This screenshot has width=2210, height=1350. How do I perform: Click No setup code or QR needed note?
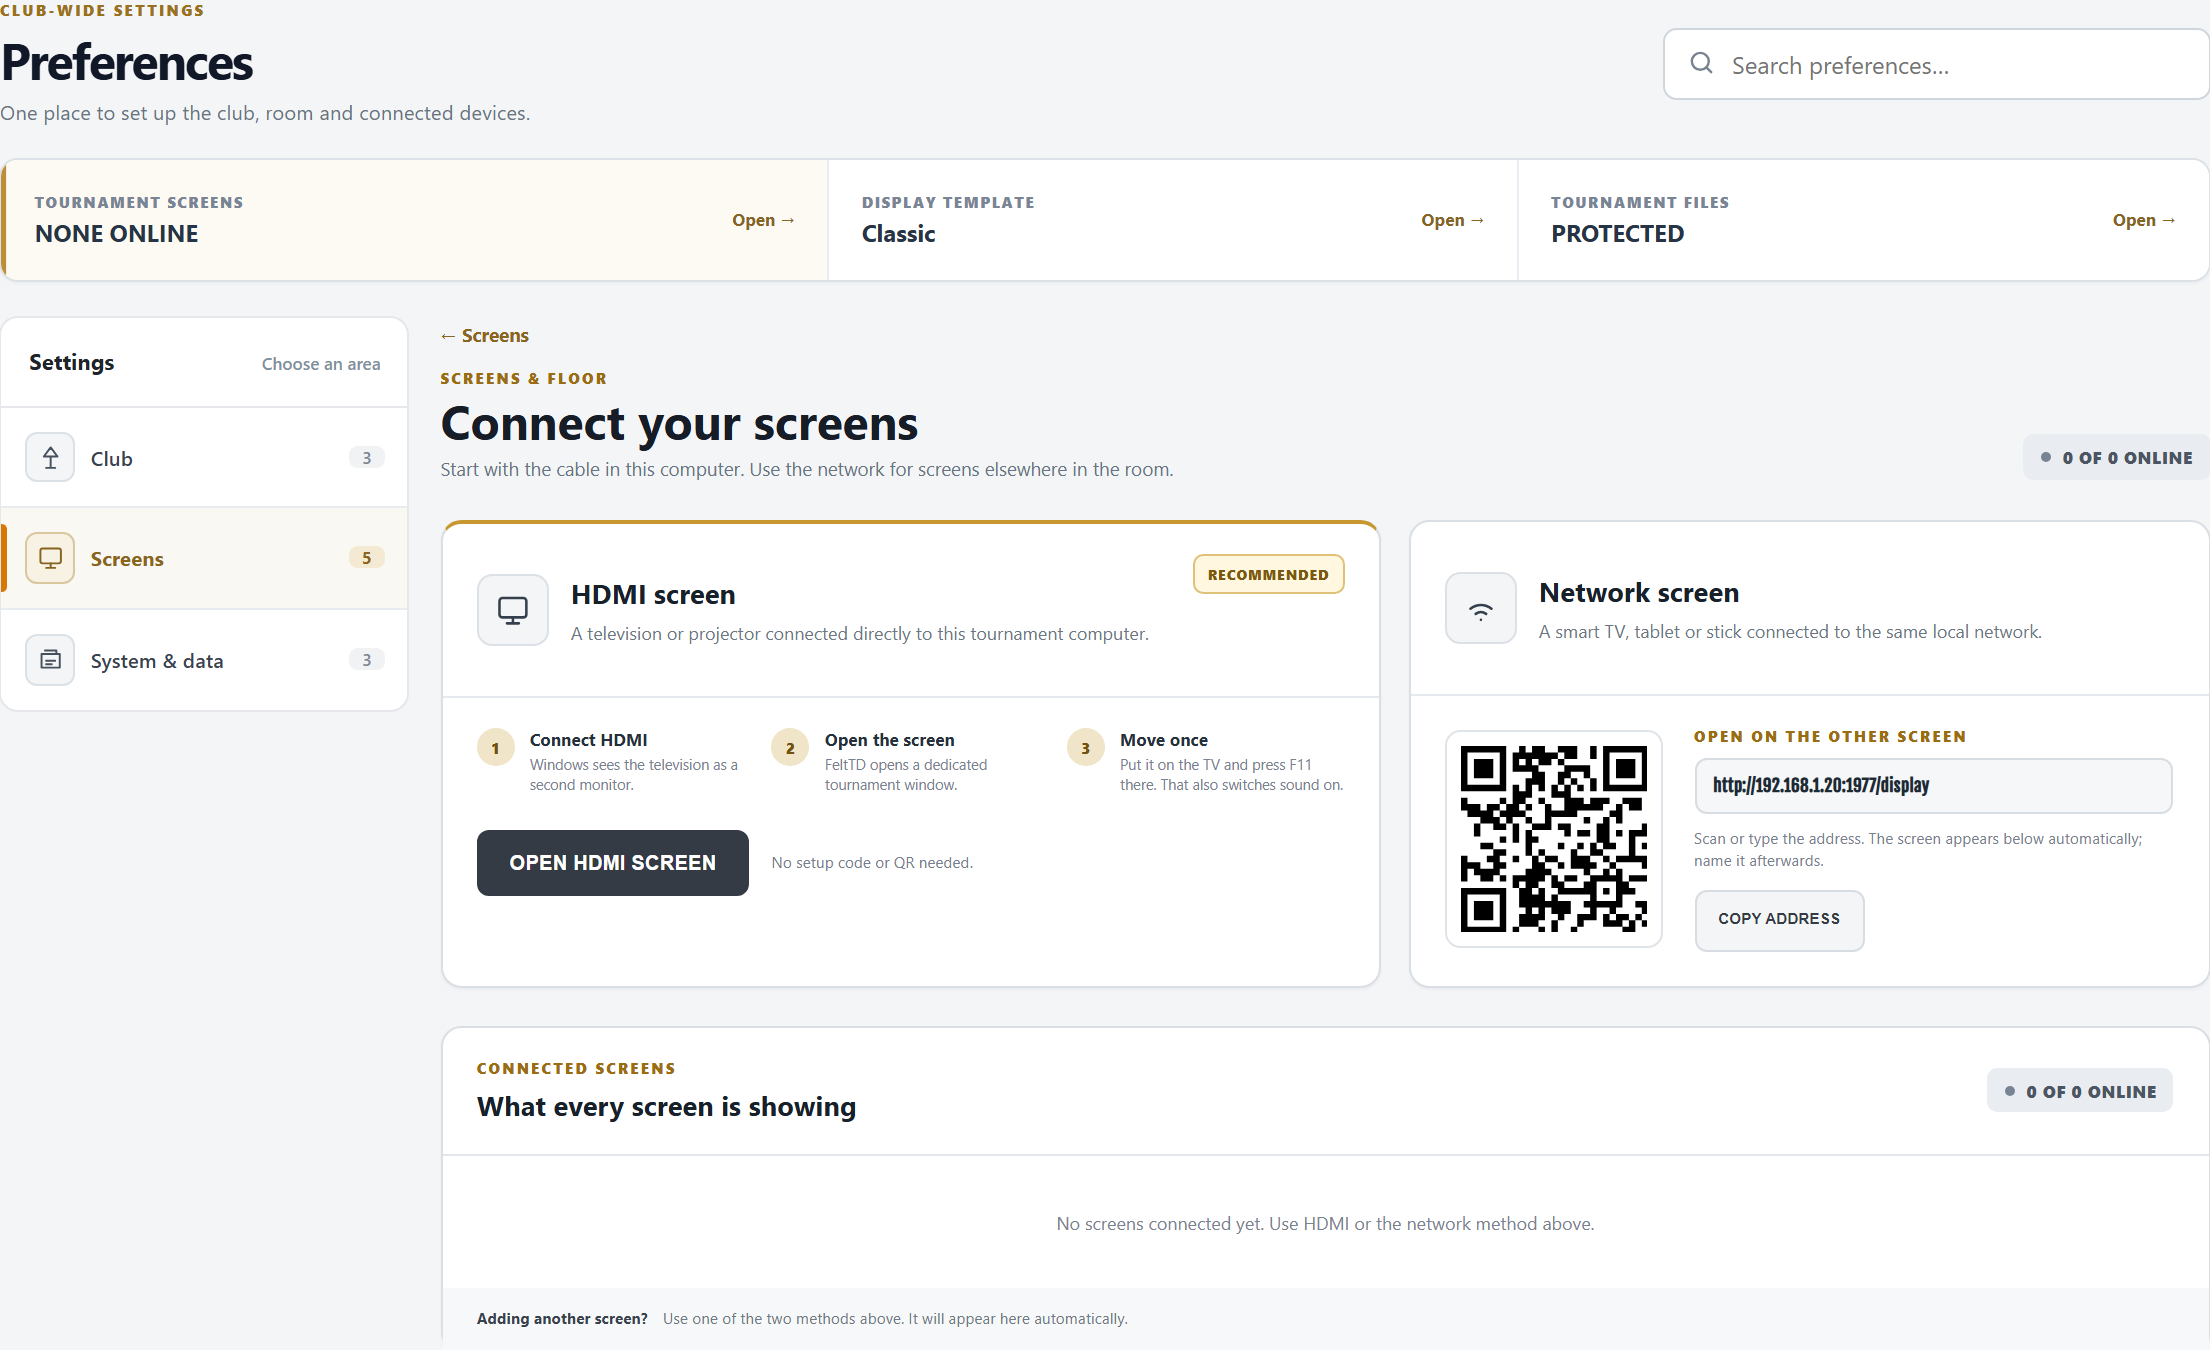pyautogui.click(x=872, y=863)
